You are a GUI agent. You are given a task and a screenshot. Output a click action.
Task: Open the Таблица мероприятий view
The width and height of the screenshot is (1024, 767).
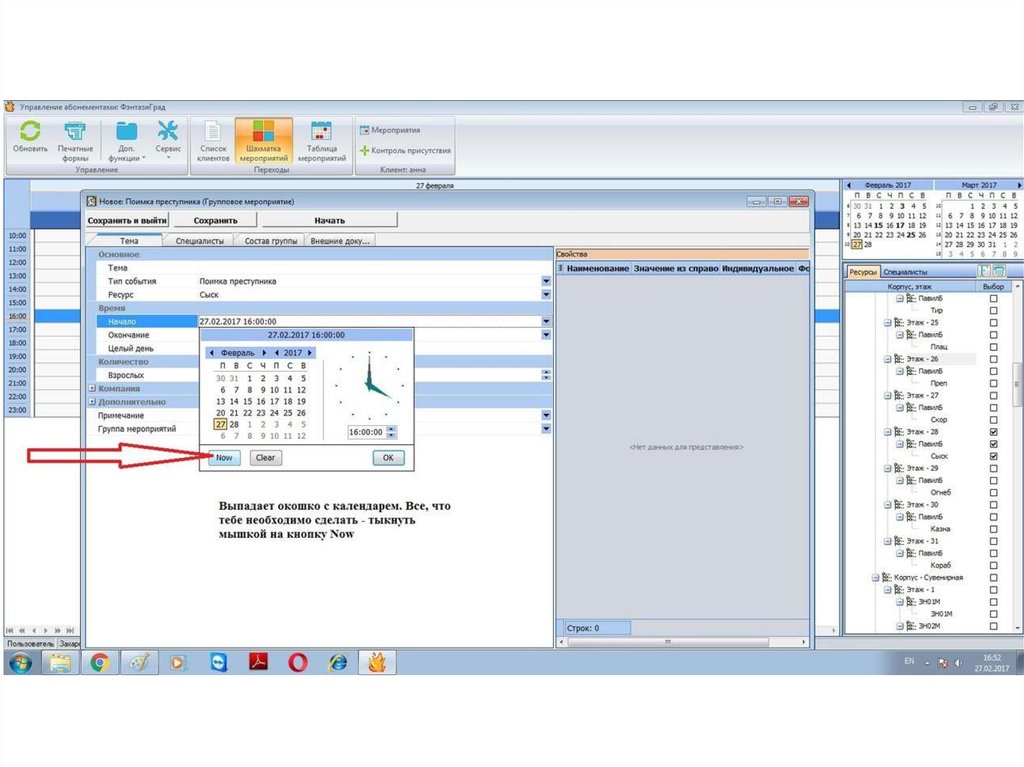click(321, 132)
